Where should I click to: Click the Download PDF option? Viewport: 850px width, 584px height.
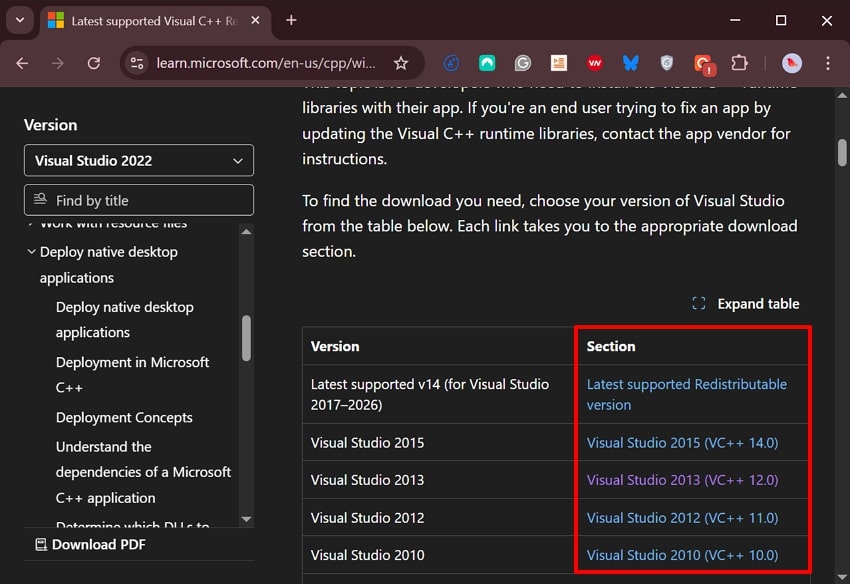click(x=89, y=544)
